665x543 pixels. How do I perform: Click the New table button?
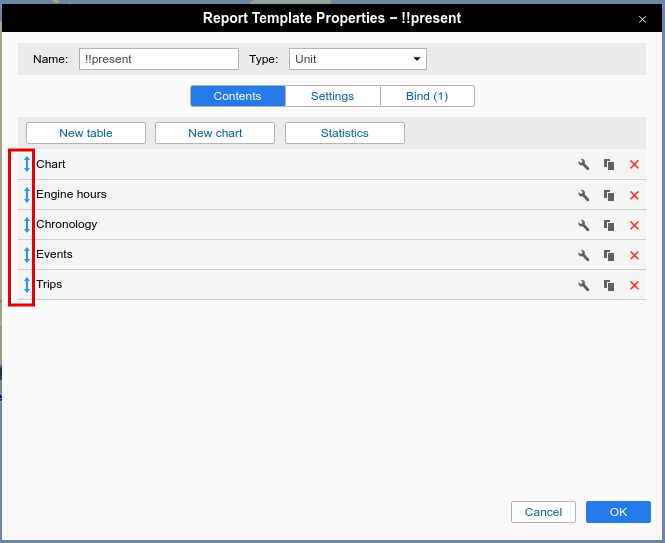[x=86, y=133]
